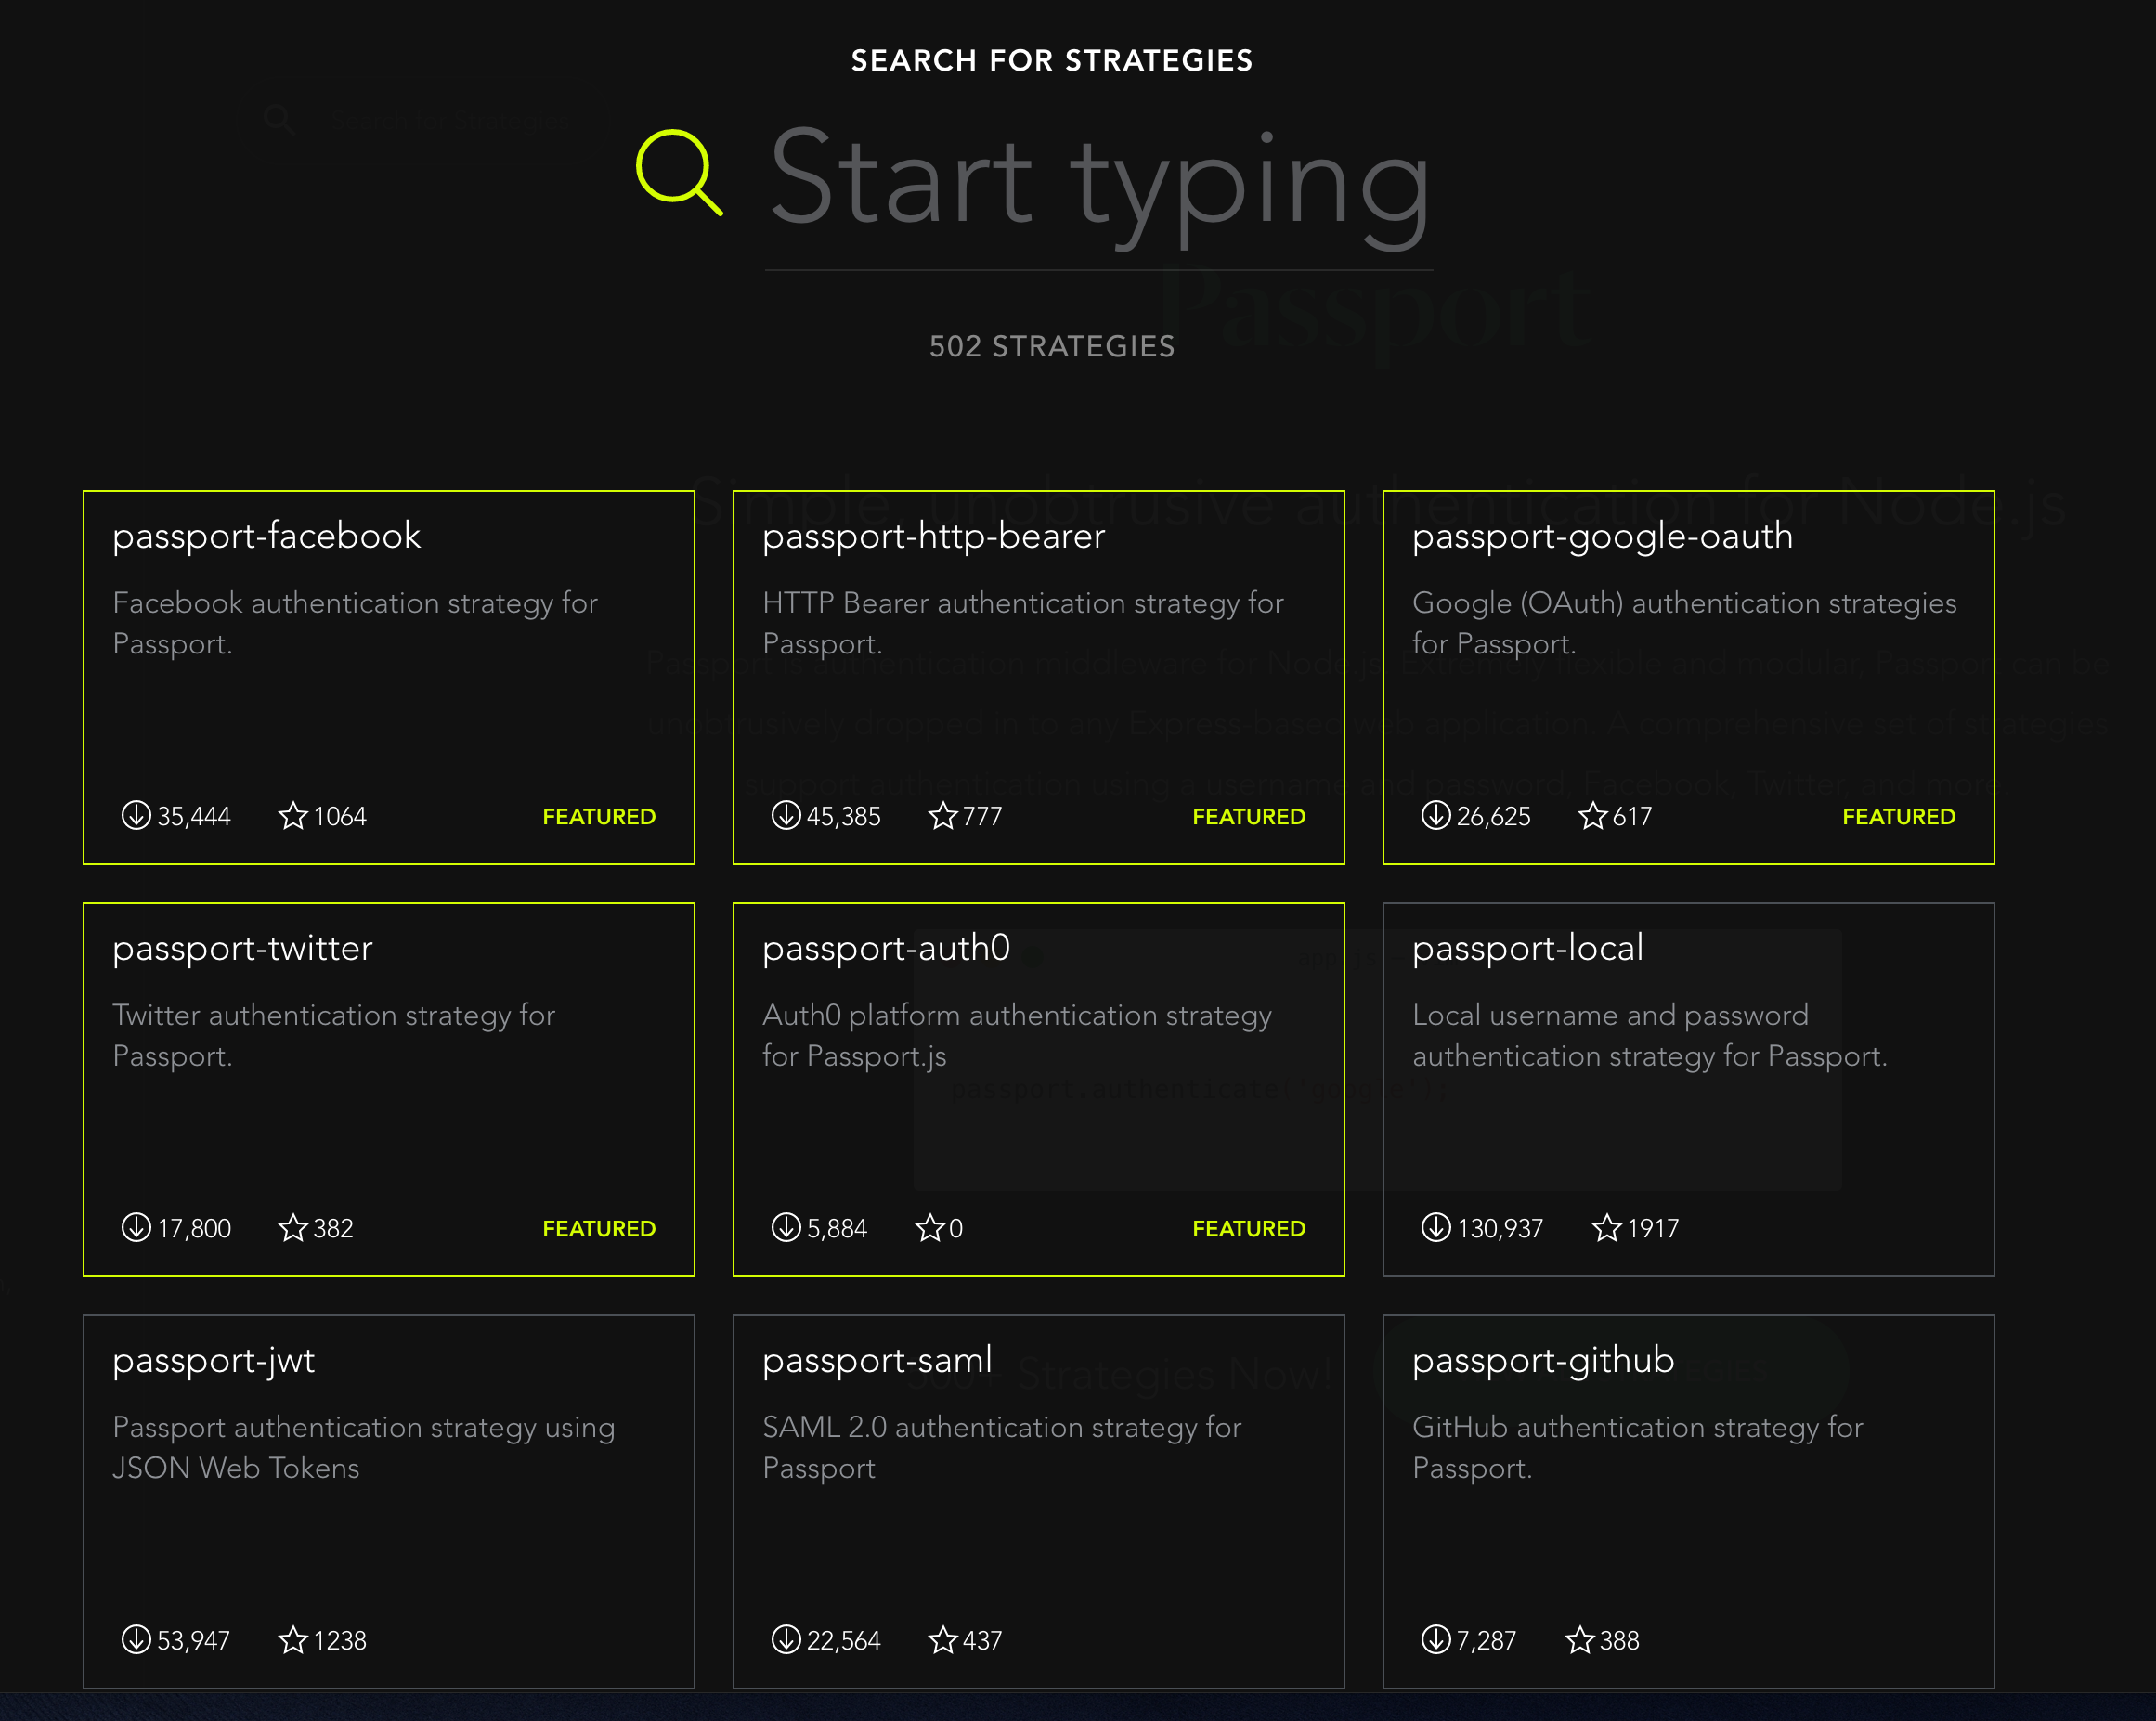Viewport: 2156px width, 1721px height.
Task: Open the passport-local strategy title
Action: pyautogui.click(x=1527, y=949)
